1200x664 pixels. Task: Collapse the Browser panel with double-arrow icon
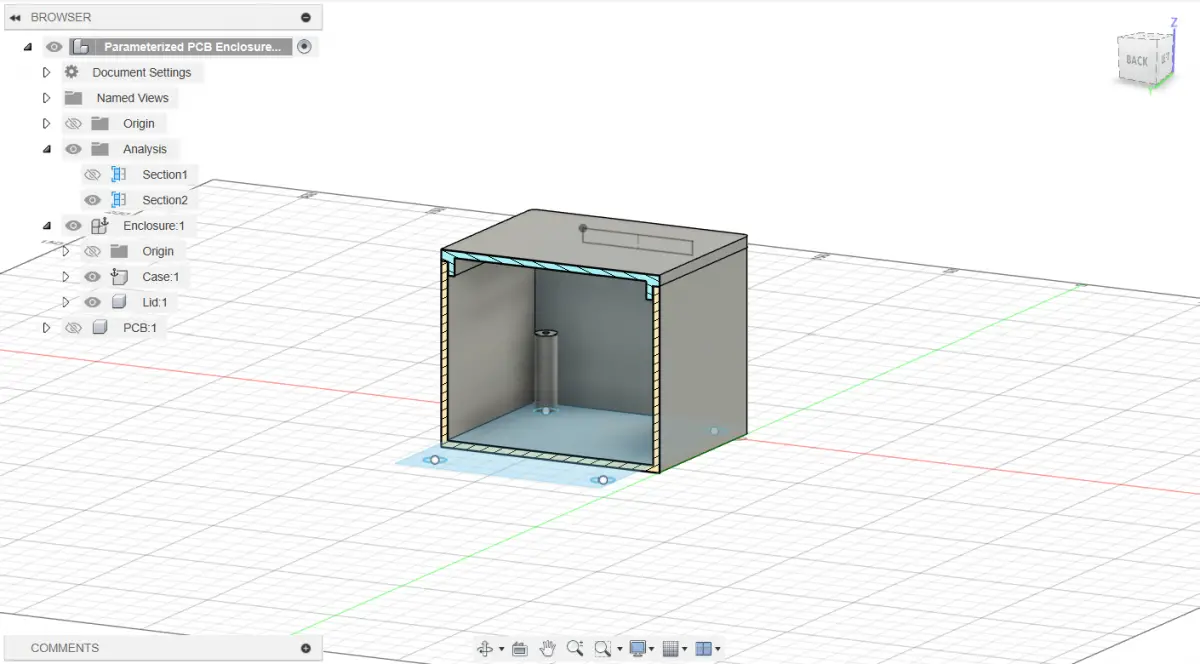(x=14, y=17)
